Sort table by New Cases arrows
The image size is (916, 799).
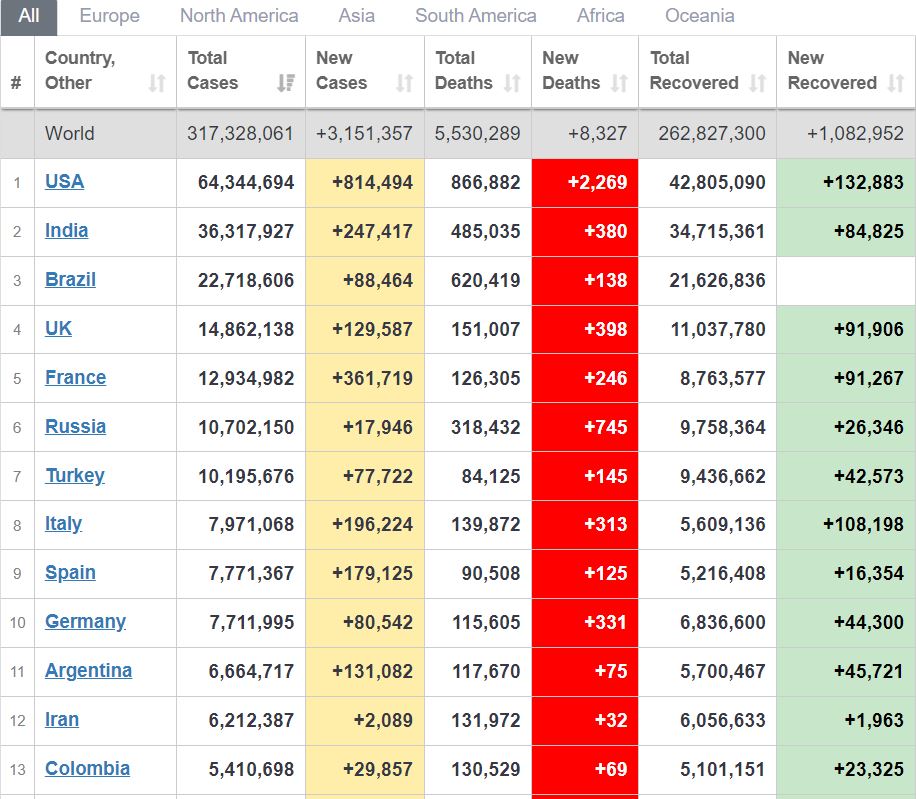(404, 83)
